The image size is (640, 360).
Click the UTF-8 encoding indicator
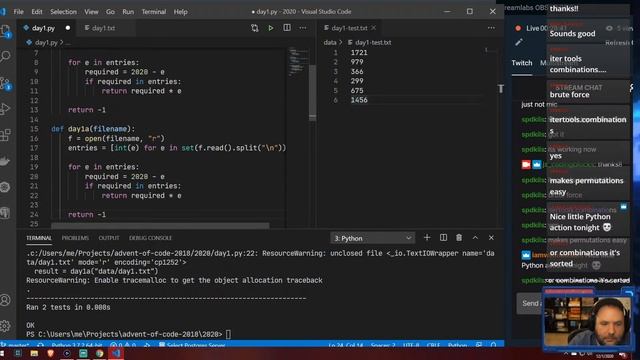[x=411, y=345]
